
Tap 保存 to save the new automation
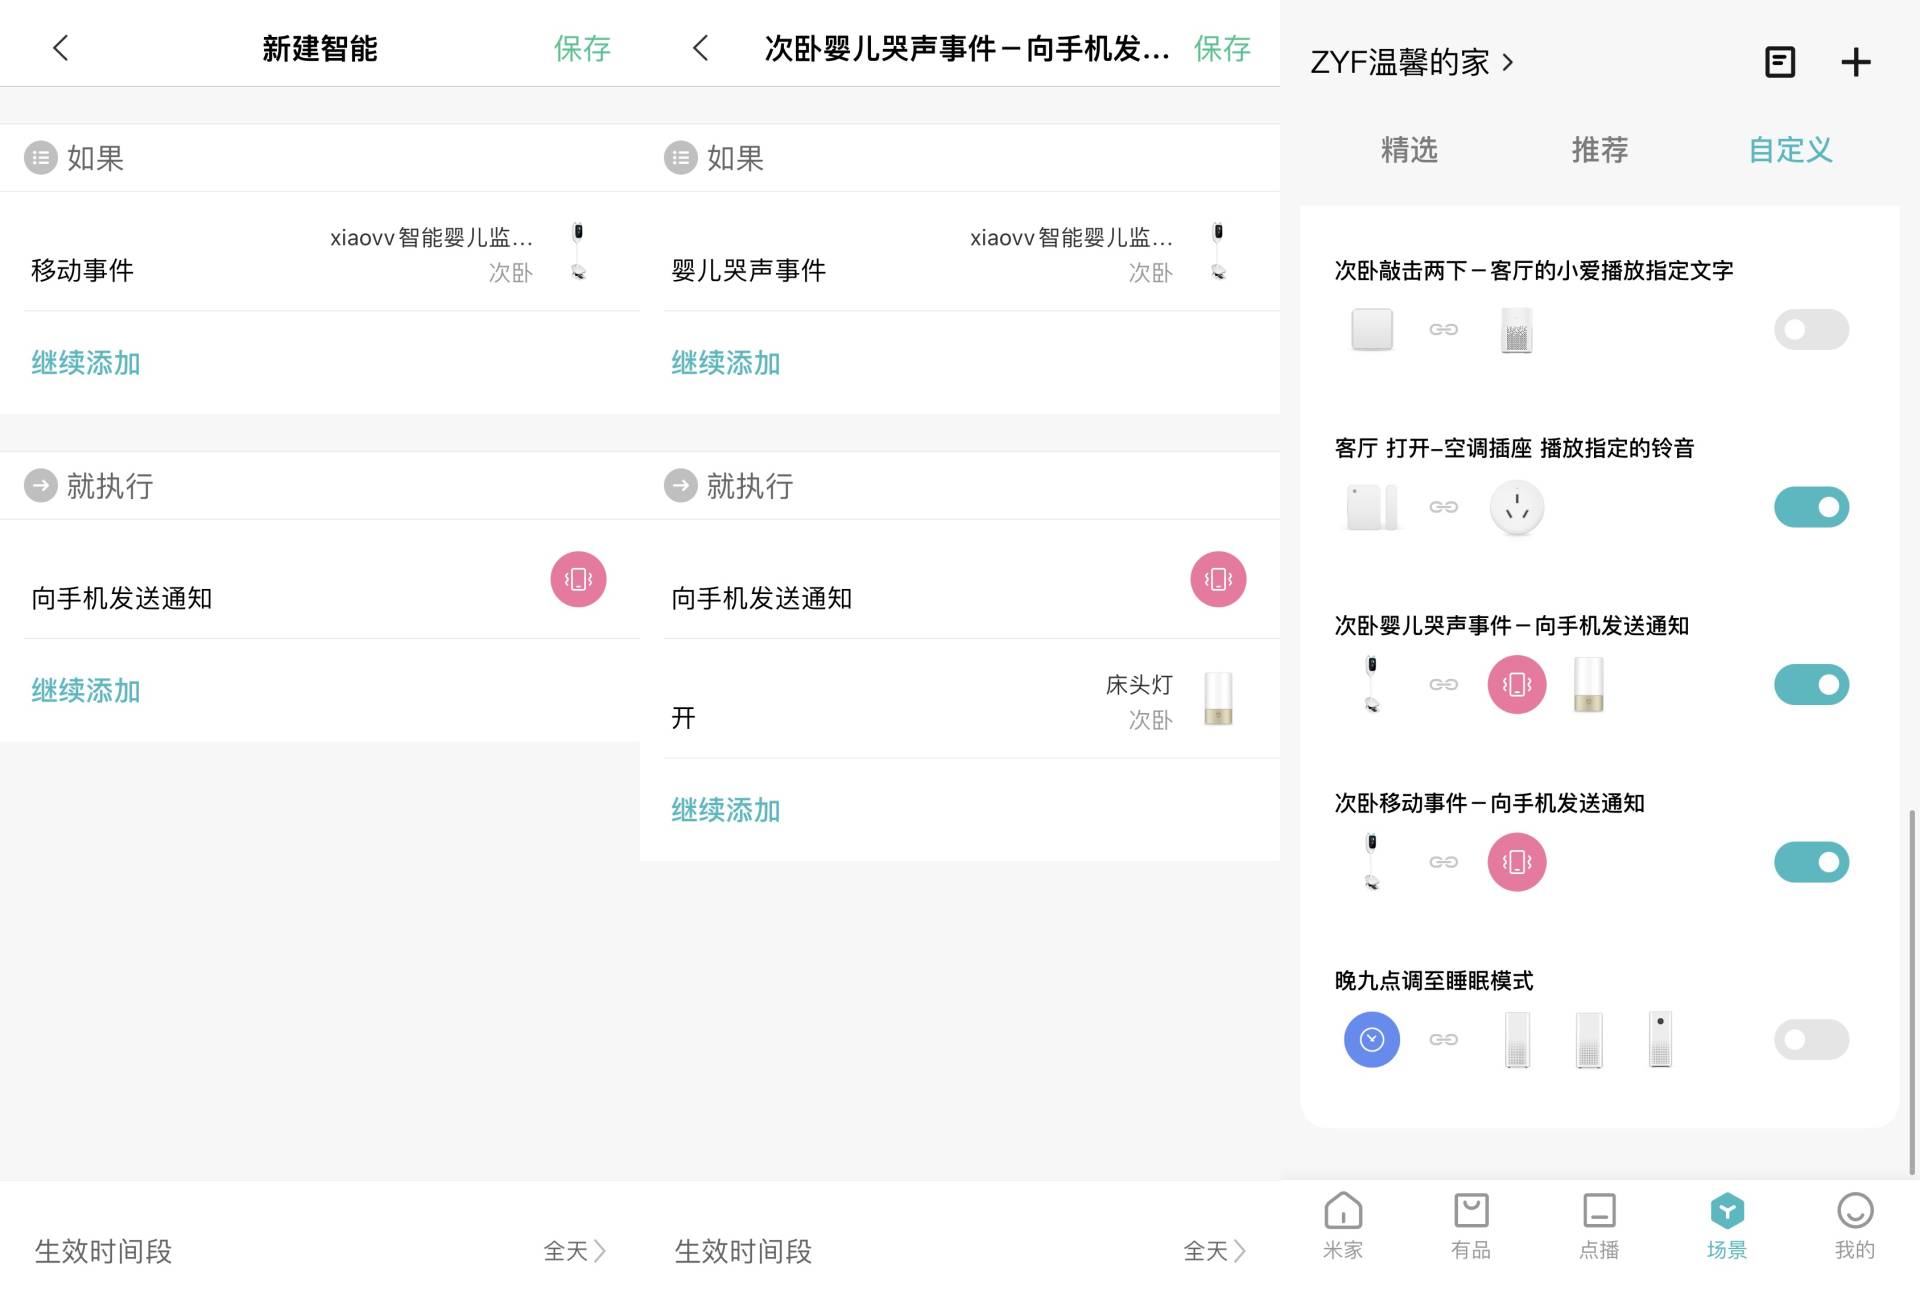(x=584, y=49)
